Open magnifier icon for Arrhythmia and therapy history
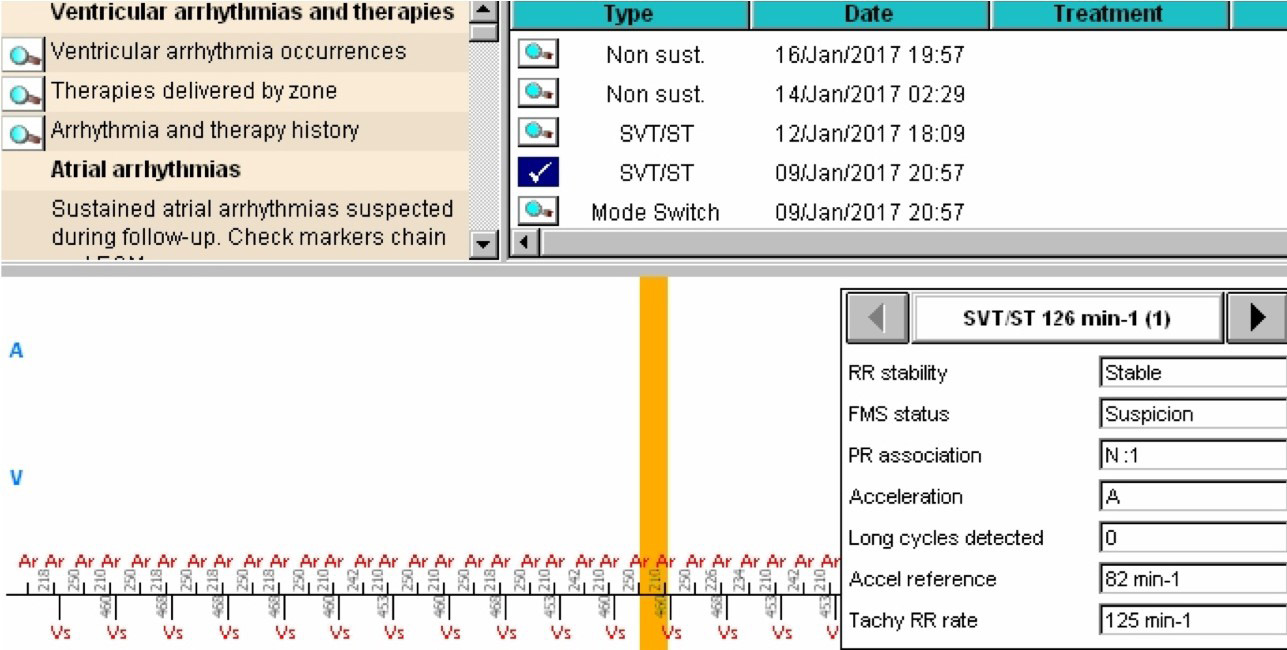1287x650 pixels. pyautogui.click(x=22, y=133)
